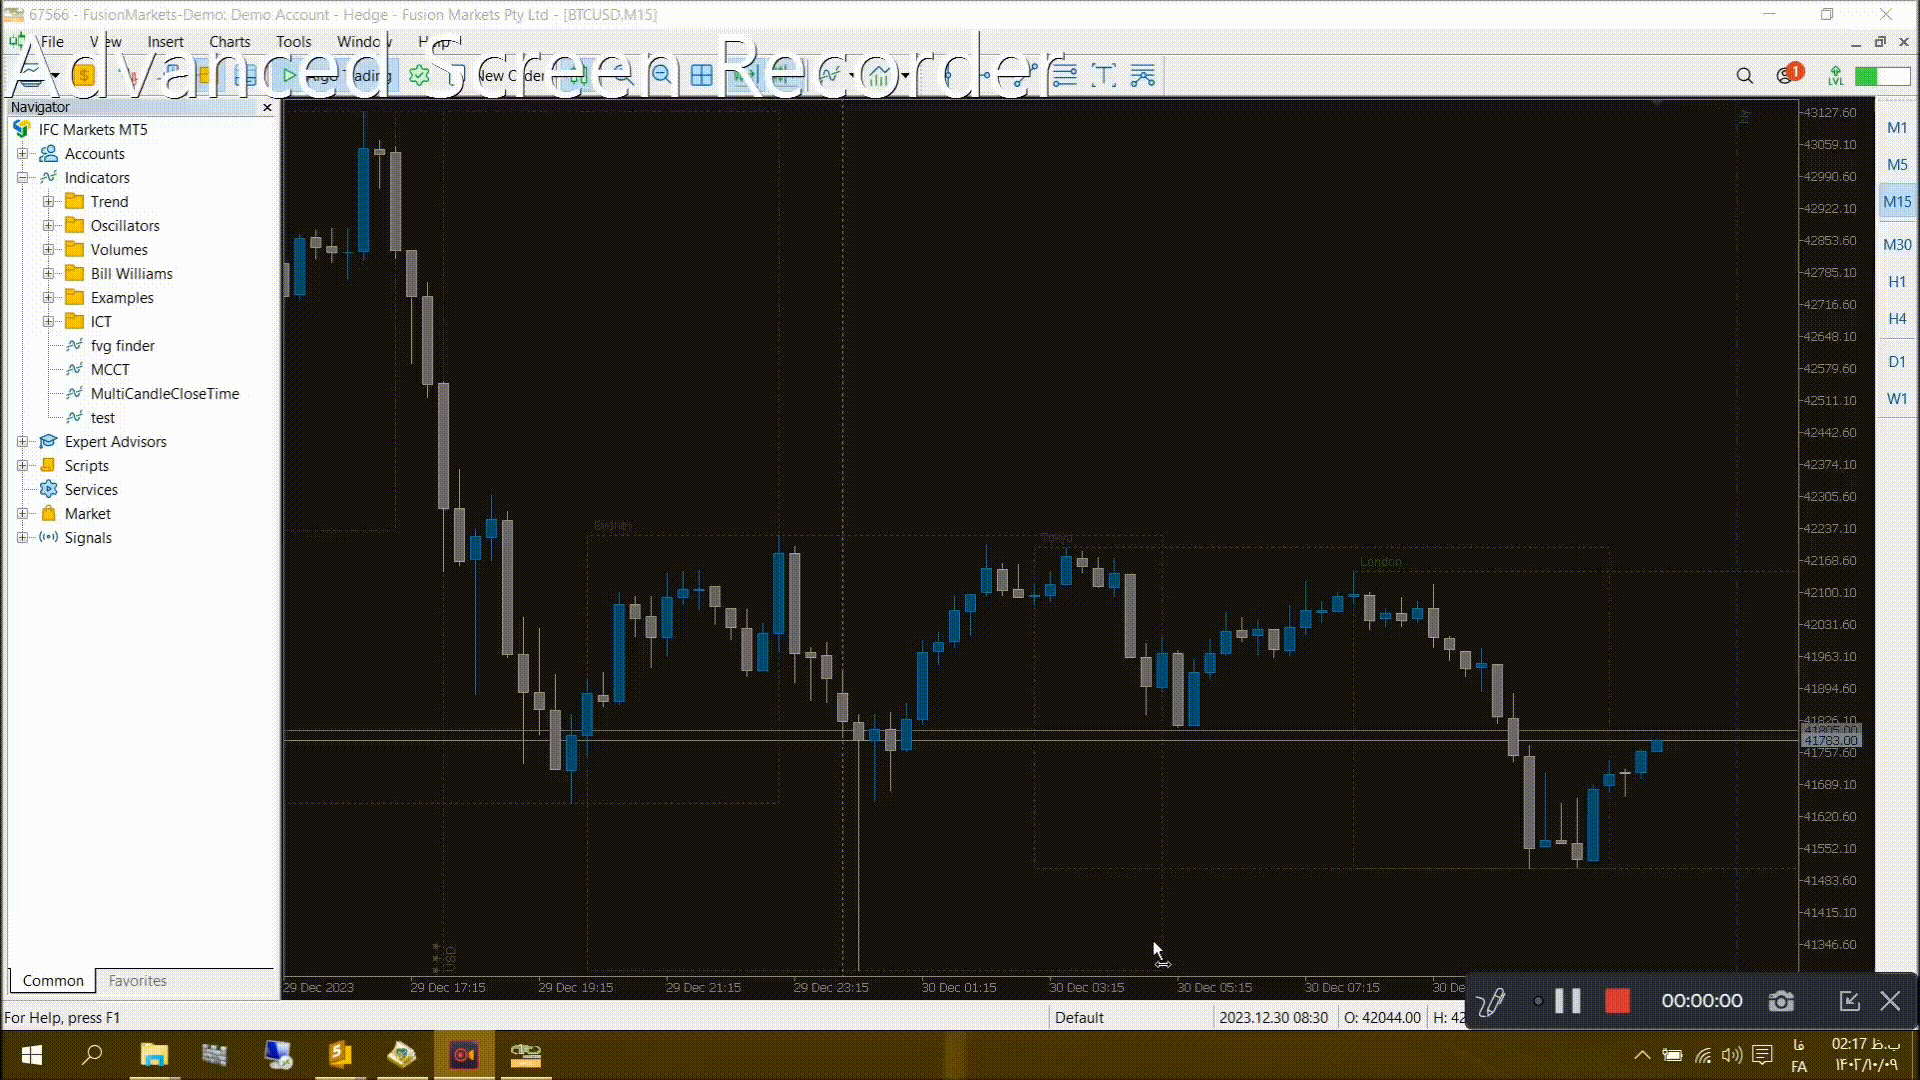The width and height of the screenshot is (1920, 1080).
Task: Click the Default profile in status bar
Action: pyautogui.click(x=1079, y=1018)
